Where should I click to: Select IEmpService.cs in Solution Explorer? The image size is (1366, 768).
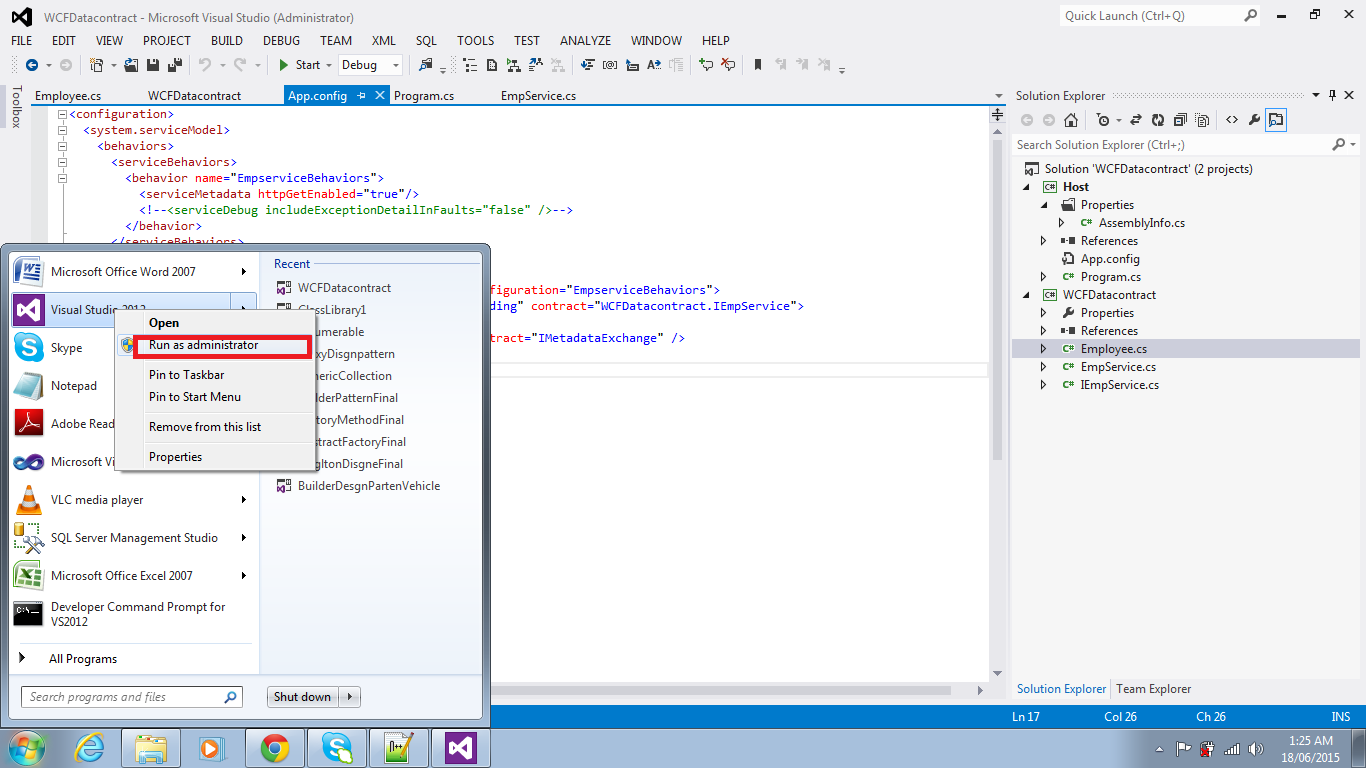[1120, 385]
